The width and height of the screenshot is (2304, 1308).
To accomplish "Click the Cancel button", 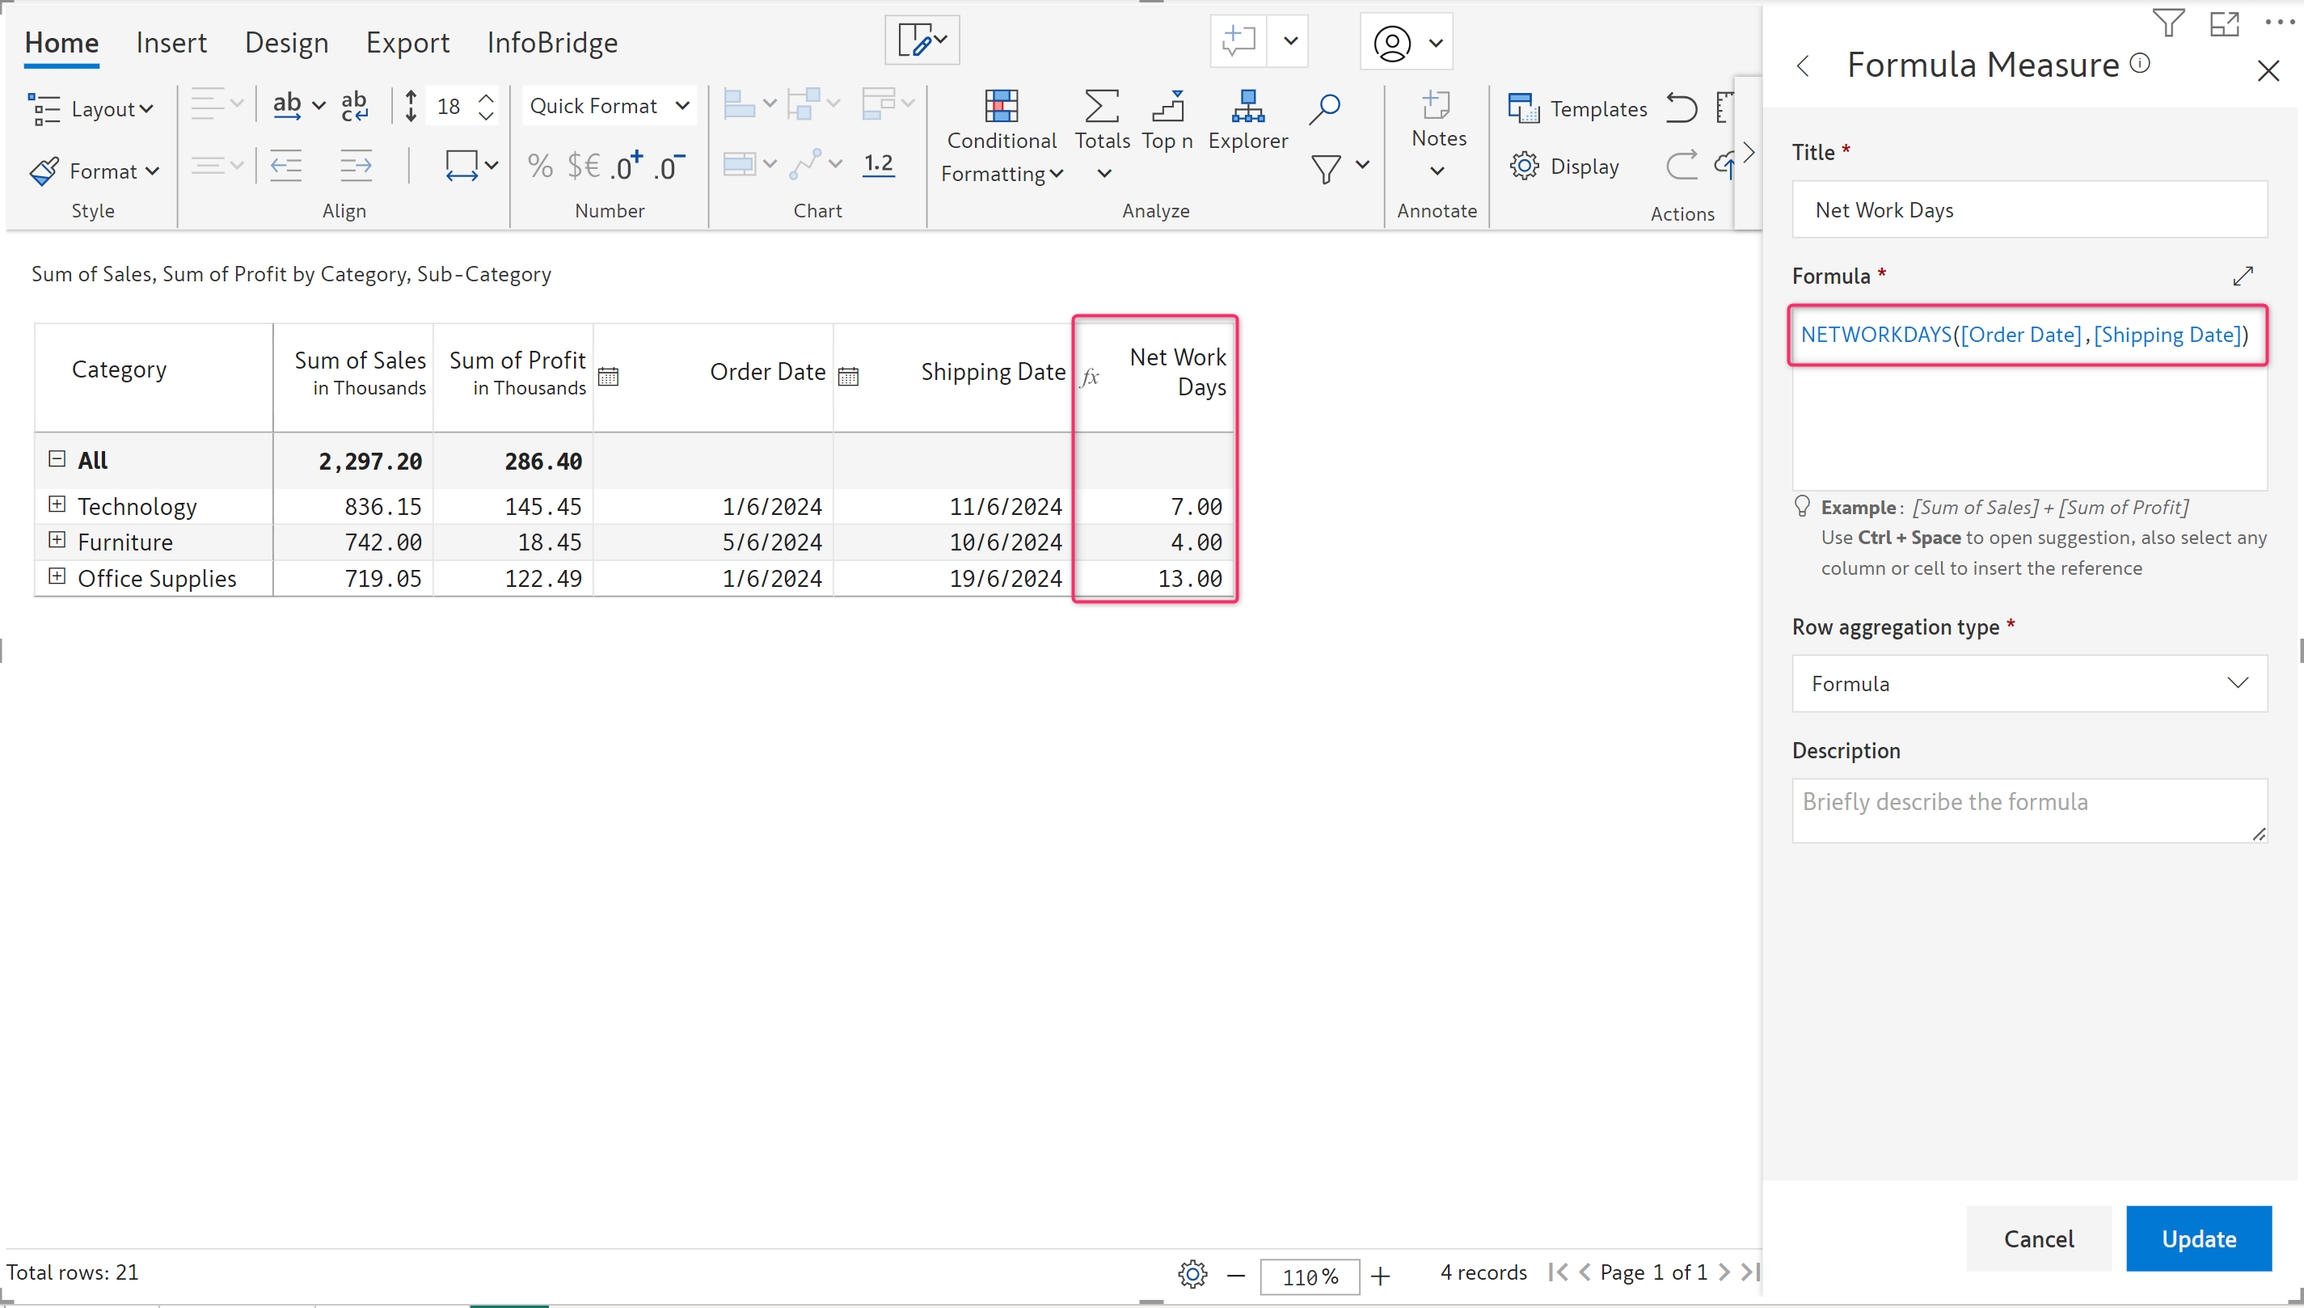I will pos(2038,1238).
